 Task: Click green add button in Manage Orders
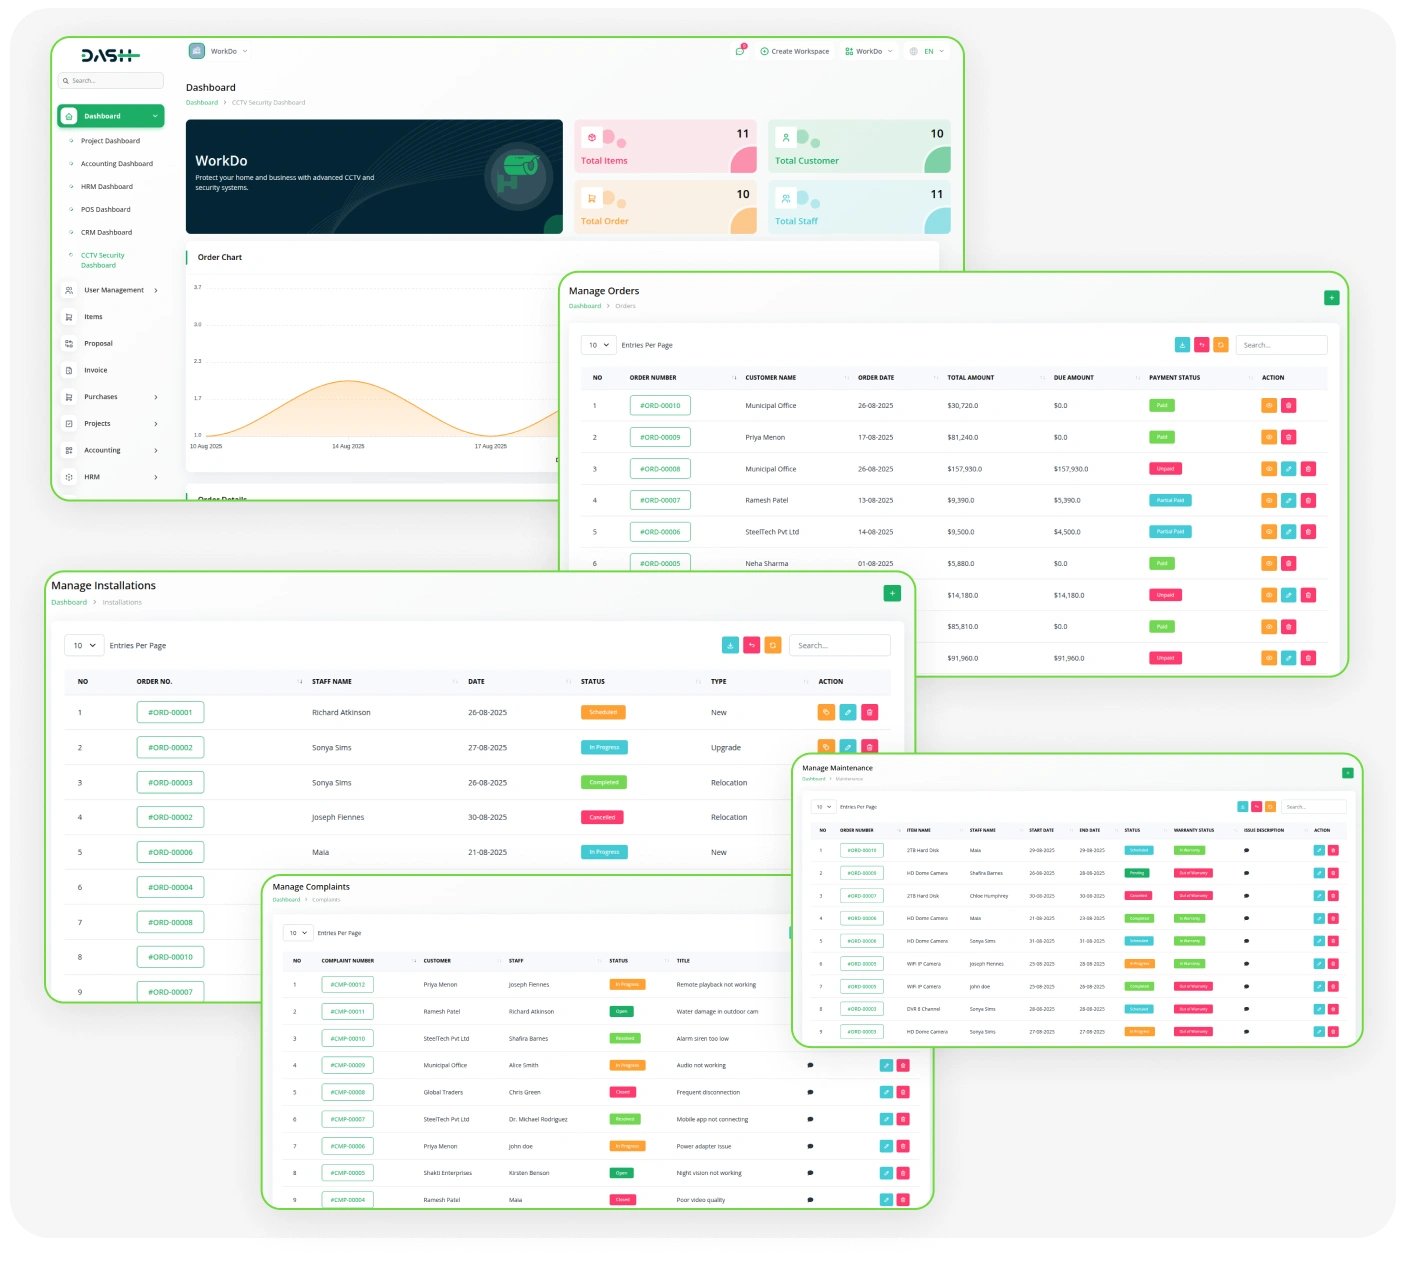pos(1331,298)
